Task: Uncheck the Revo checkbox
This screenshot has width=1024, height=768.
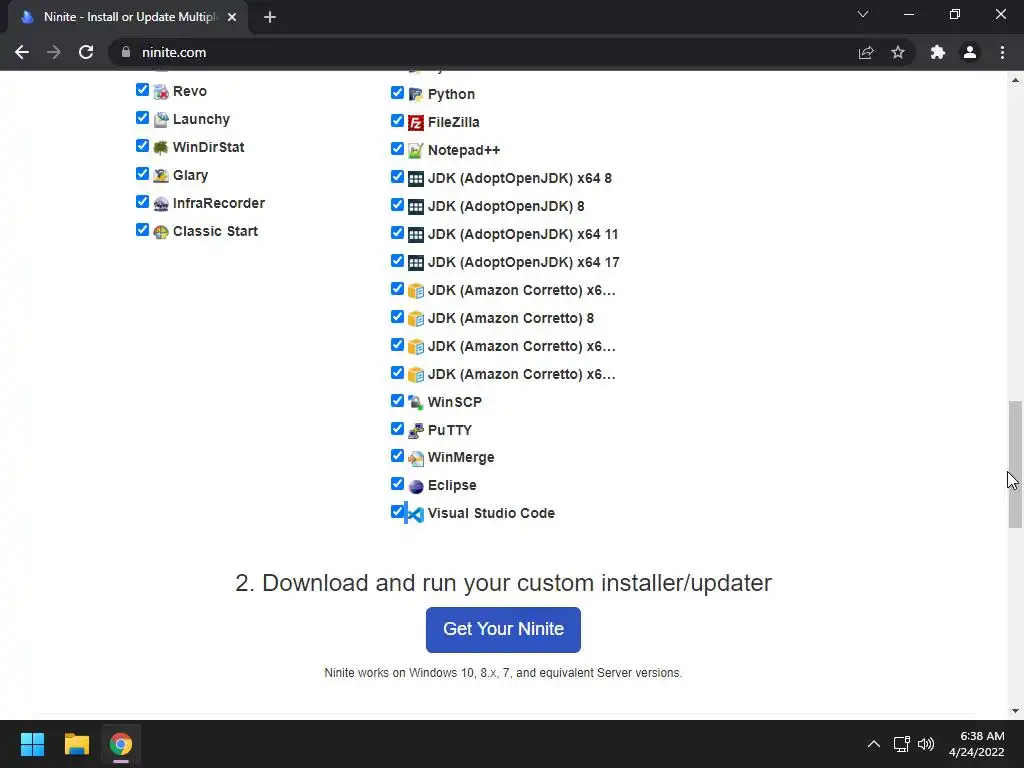Action: (142, 89)
